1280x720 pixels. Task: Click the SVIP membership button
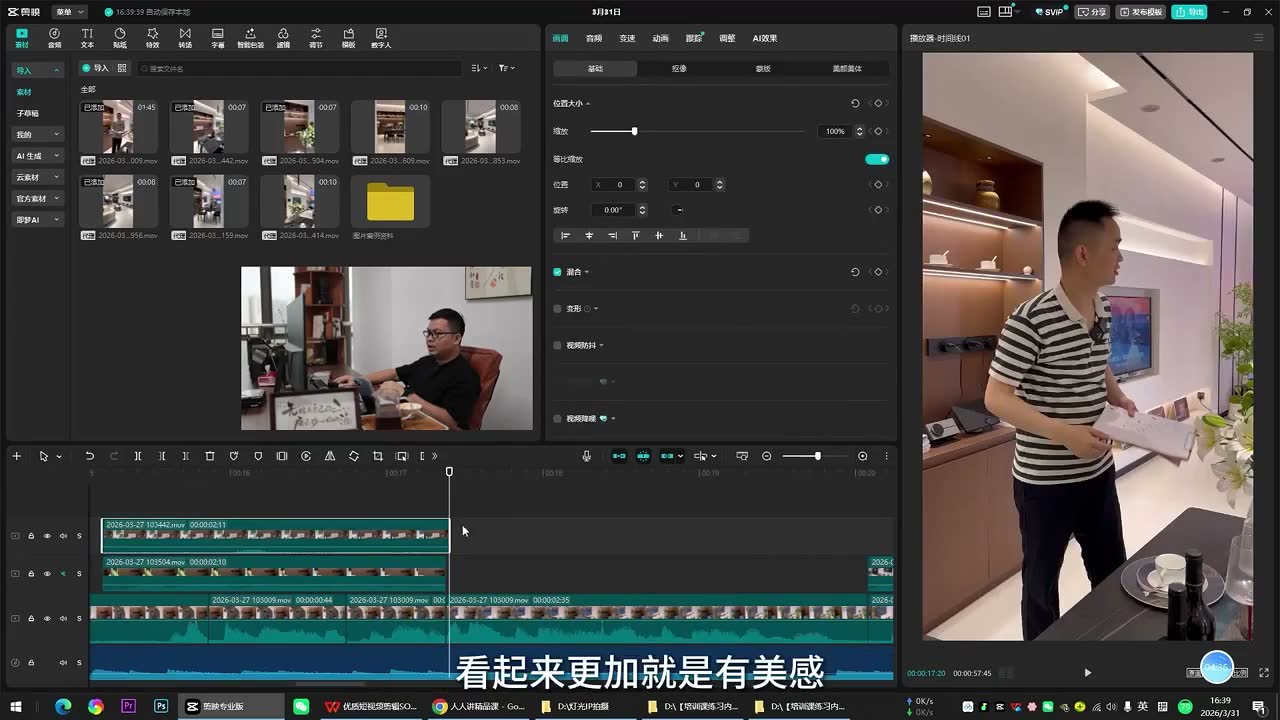(x=1050, y=12)
